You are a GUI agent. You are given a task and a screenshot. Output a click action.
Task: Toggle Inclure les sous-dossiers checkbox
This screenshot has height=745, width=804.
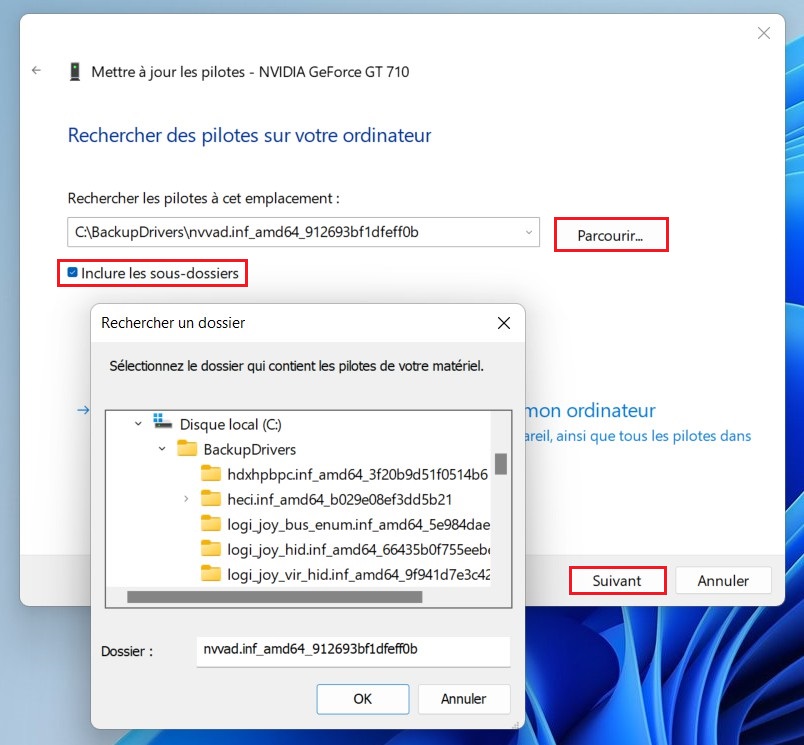(73, 272)
